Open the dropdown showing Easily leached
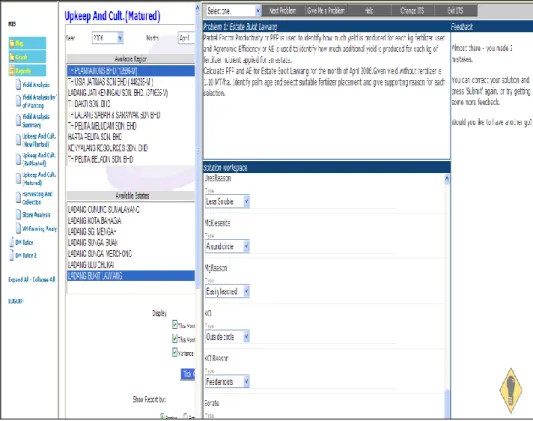The image size is (533, 421). (227, 292)
